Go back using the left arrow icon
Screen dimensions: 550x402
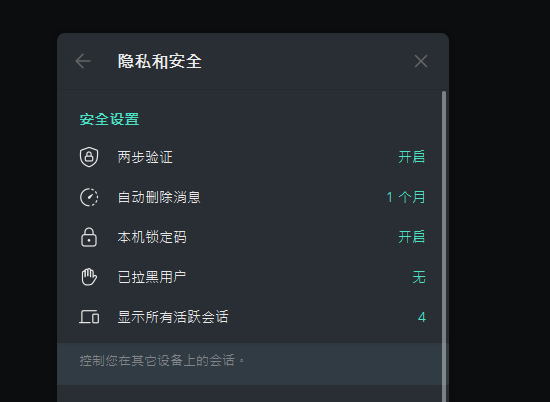click(x=83, y=61)
